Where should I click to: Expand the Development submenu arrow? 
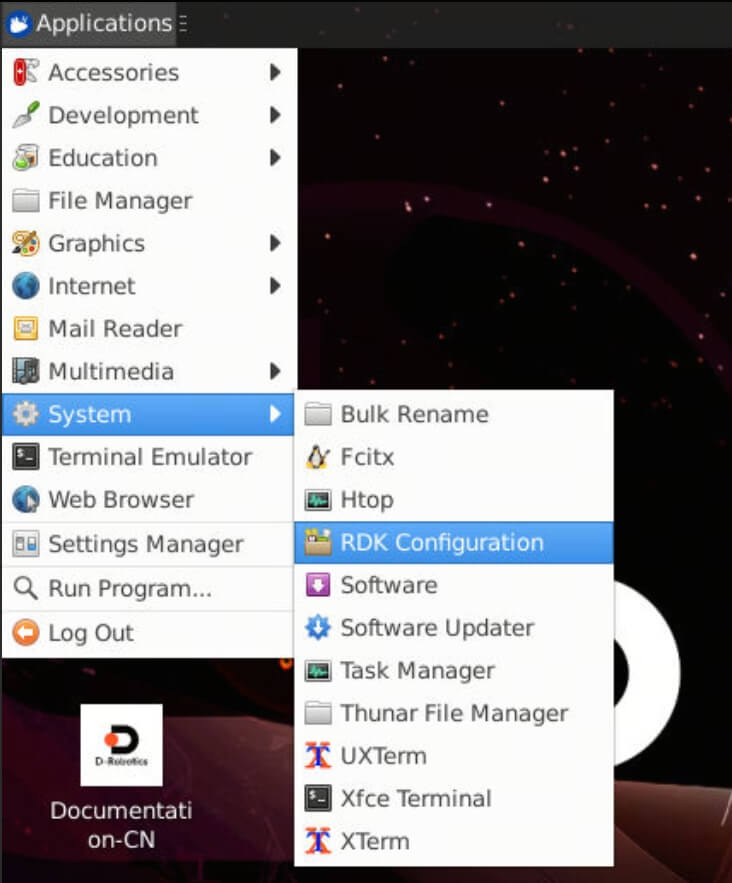275,115
